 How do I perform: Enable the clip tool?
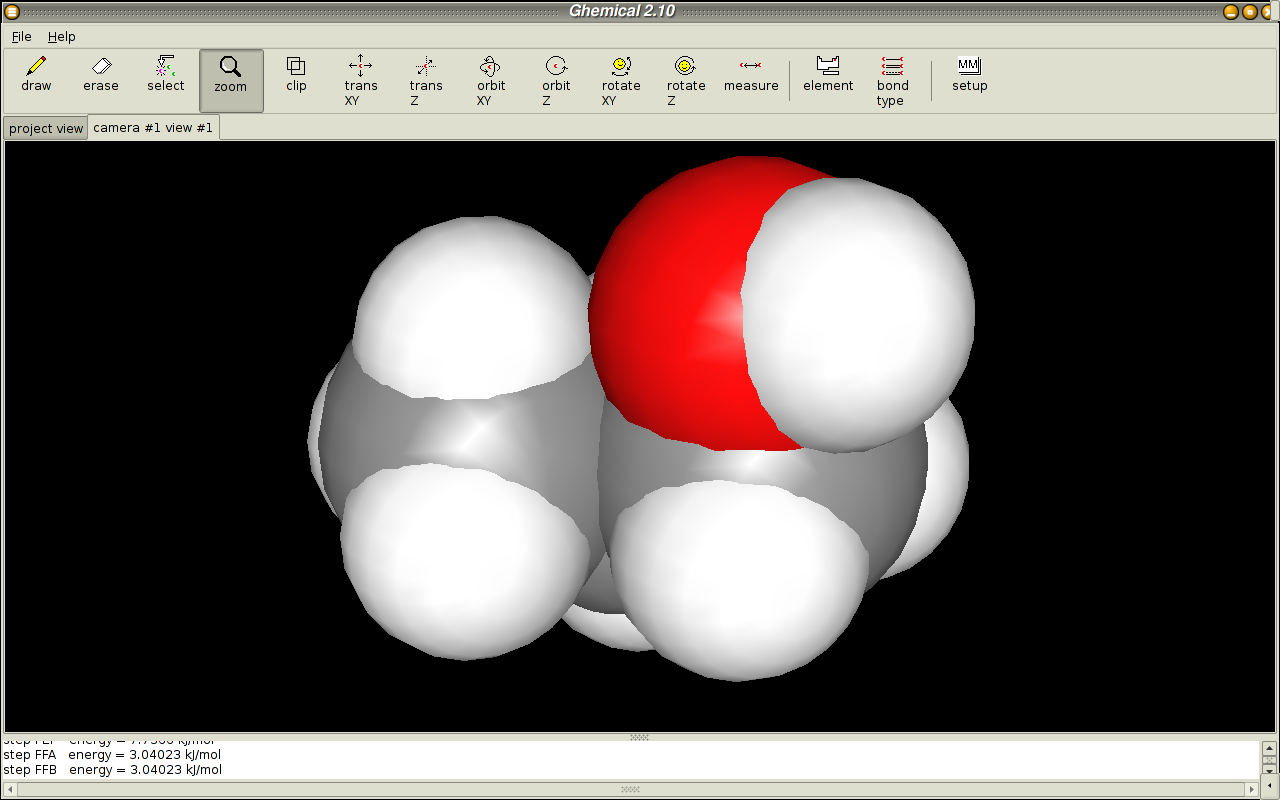[296, 76]
